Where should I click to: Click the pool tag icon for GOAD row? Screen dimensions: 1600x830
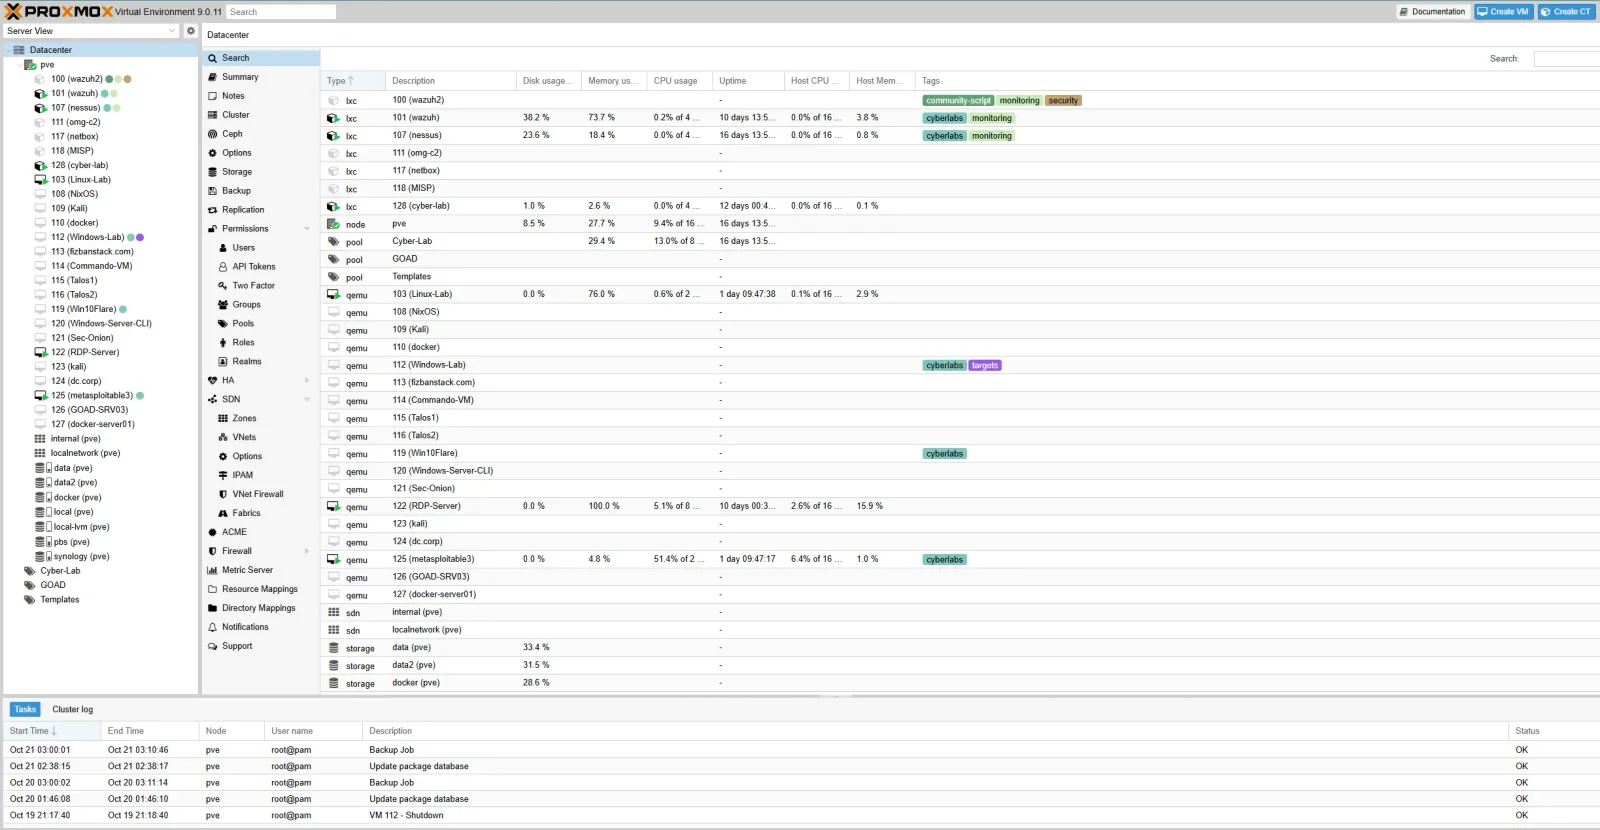333,259
